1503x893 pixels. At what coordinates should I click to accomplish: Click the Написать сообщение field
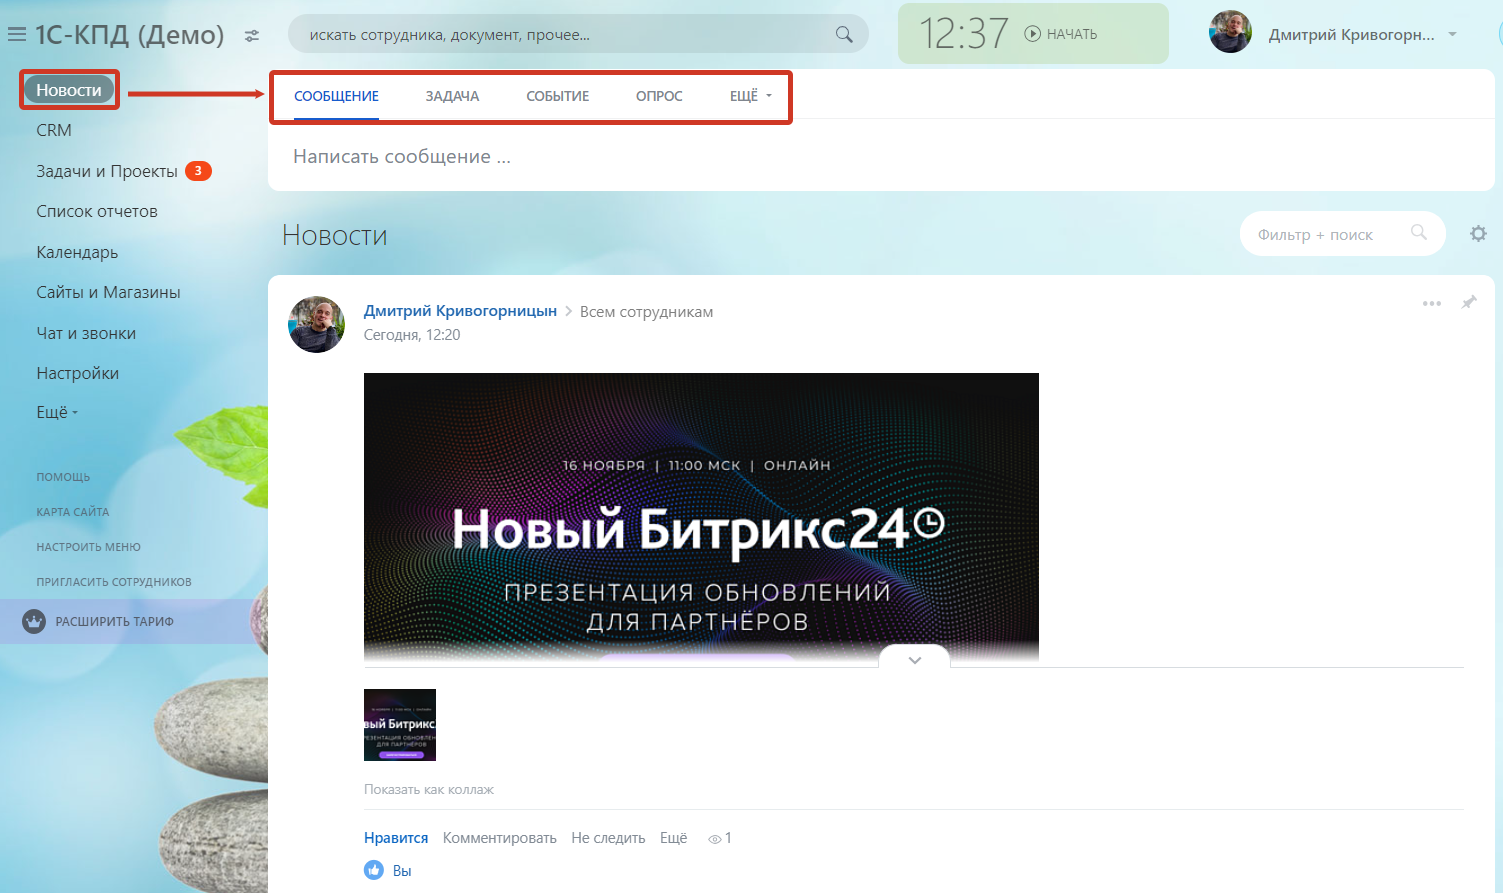tap(881, 156)
